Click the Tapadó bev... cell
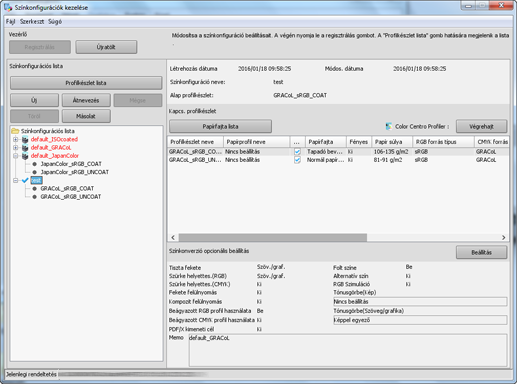Screen dimensions: 517x384 click(326, 152)
